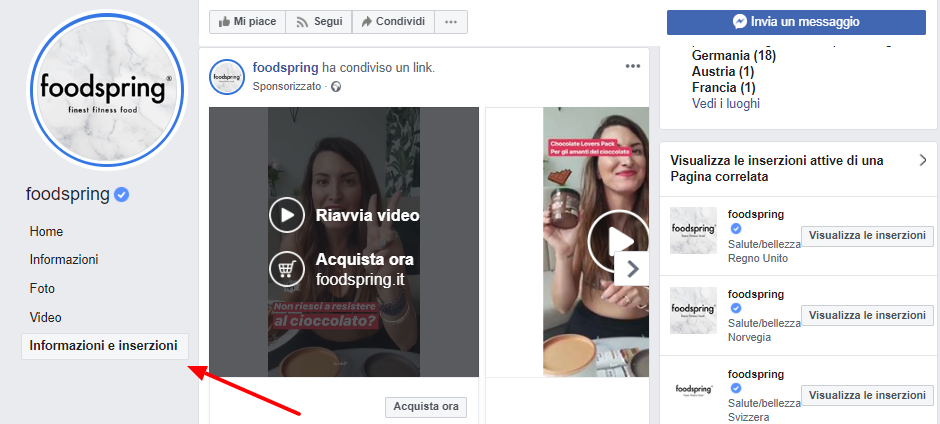Send a message via Invia un messaggio
The width and height of the screenshot is (940, 424).
[796, 22]
